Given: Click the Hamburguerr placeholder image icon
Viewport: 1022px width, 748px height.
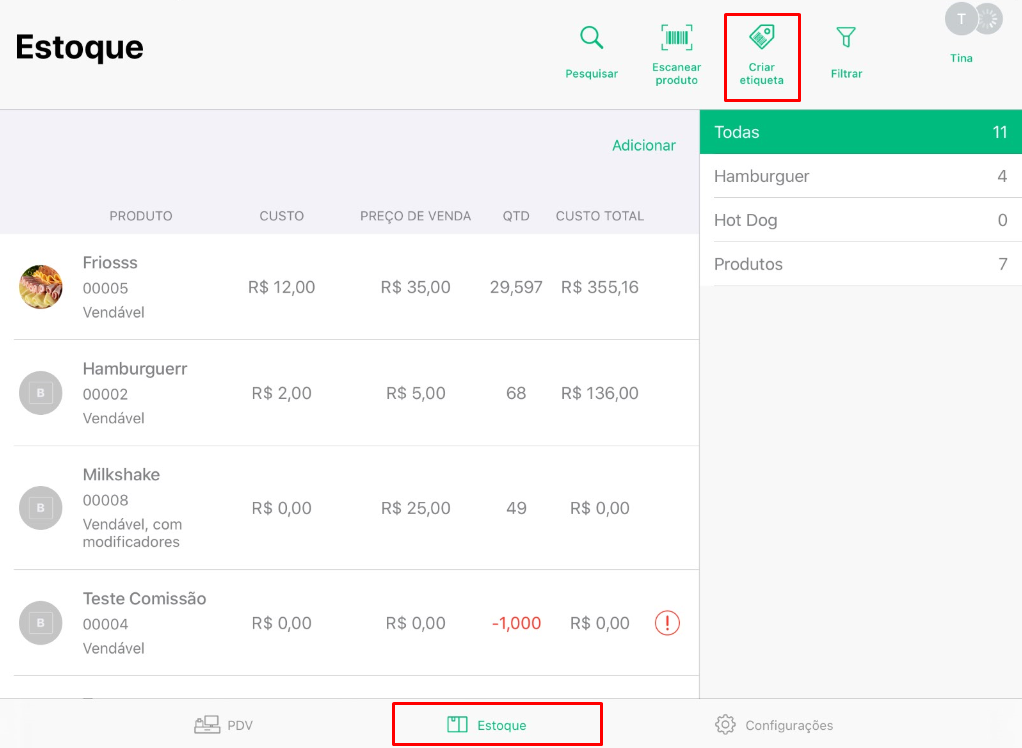Looking at the screenshot, I should (40, 393).
